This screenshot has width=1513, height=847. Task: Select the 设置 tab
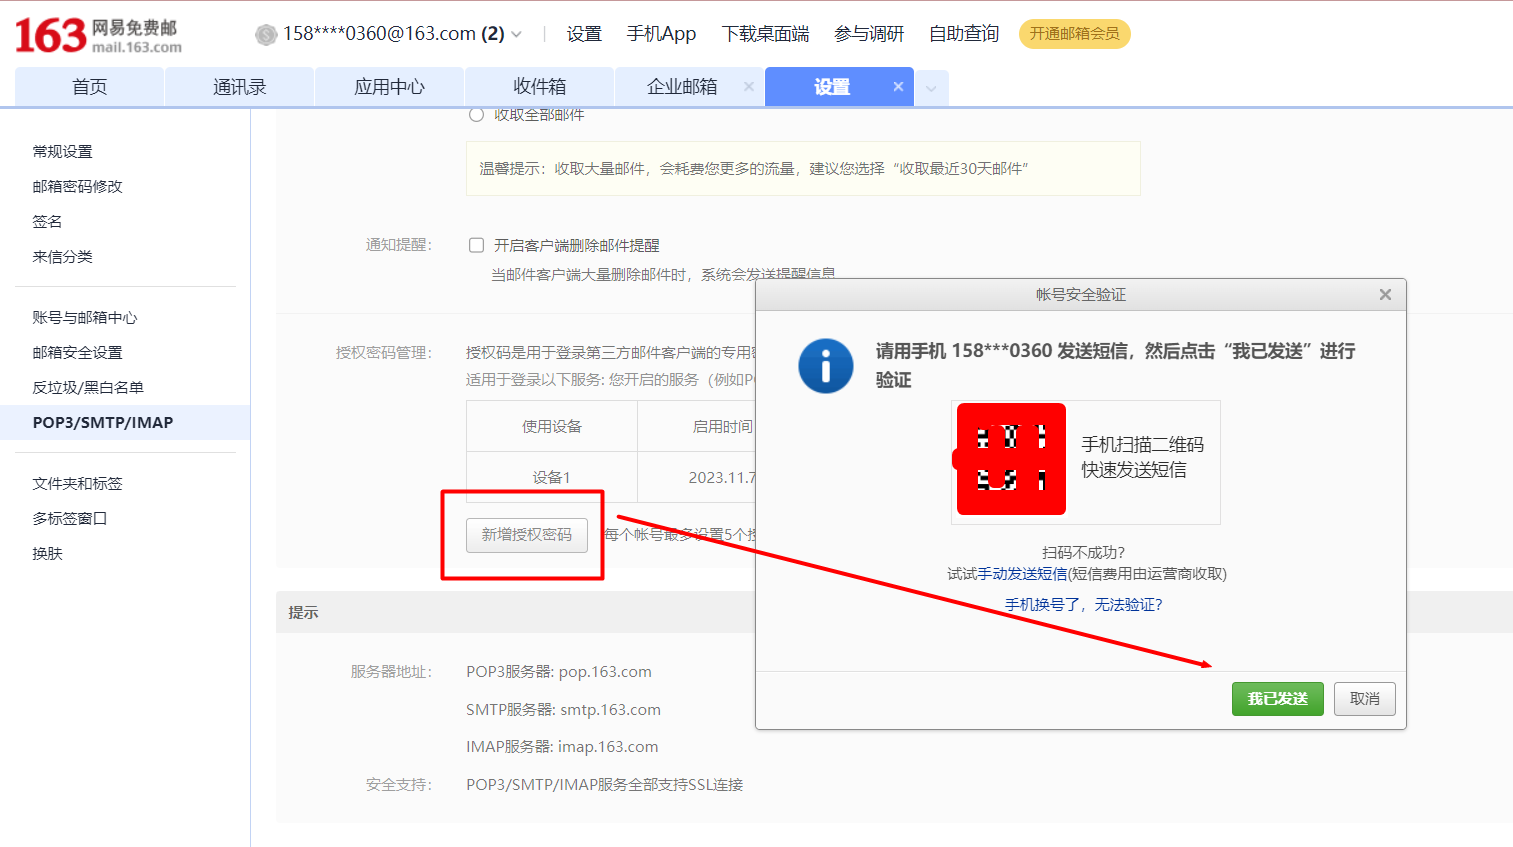(x=832, y=87)
